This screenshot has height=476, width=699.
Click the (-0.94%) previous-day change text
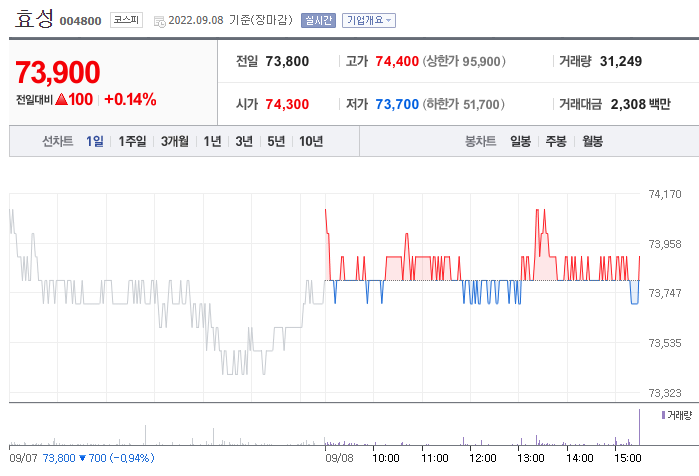click(x=132, y=458)
